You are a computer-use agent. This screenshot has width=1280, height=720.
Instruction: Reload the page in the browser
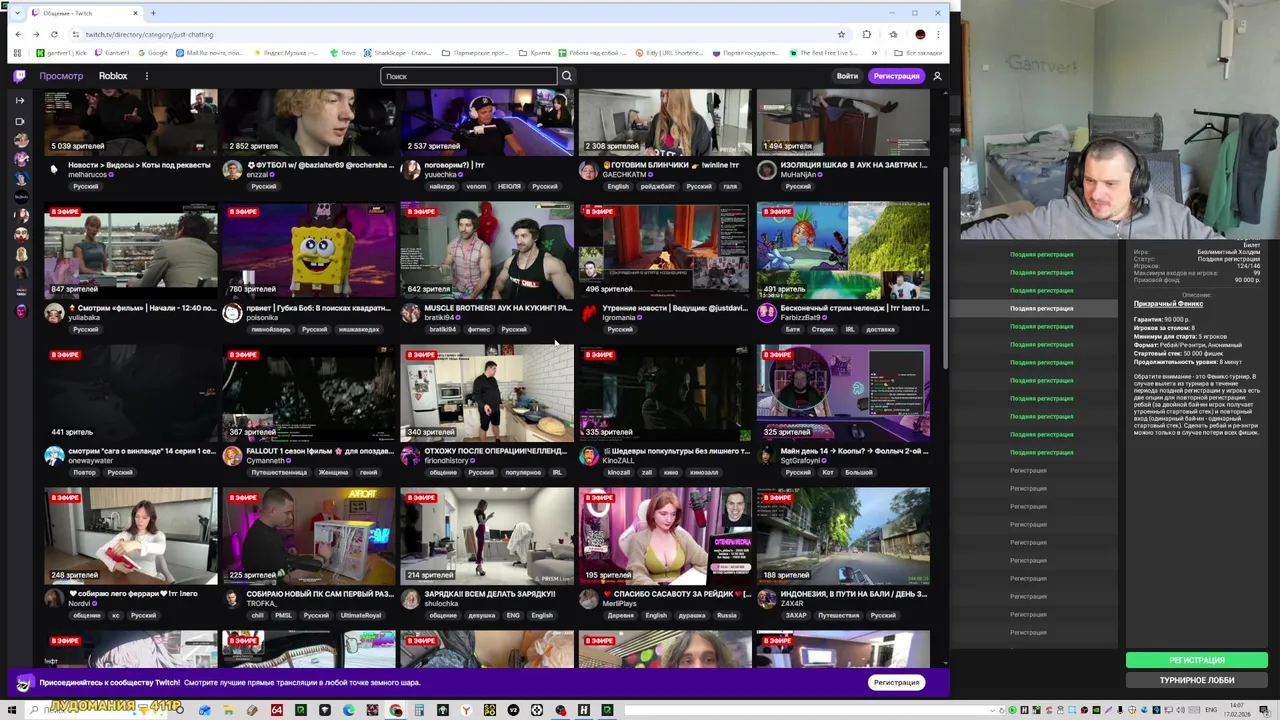[54, 34]
